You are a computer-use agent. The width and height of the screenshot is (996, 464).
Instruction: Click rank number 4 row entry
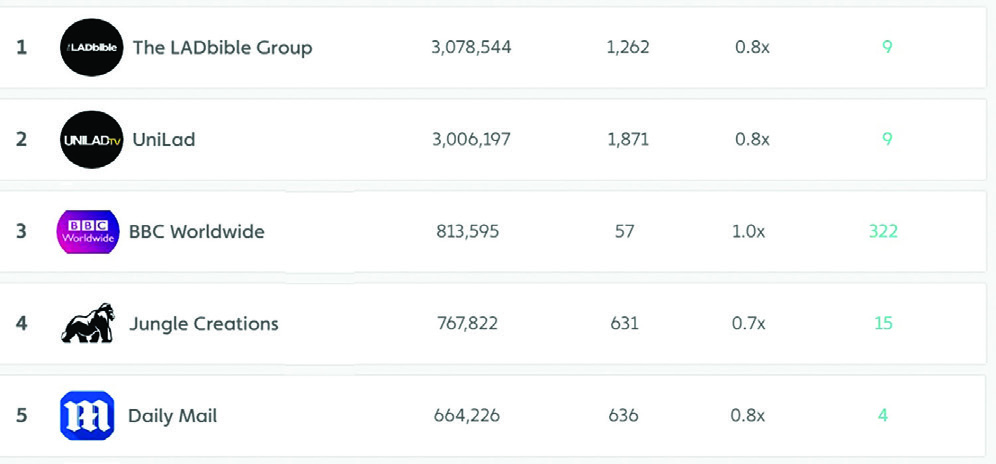pyautogui.click(x=22, y=324)
